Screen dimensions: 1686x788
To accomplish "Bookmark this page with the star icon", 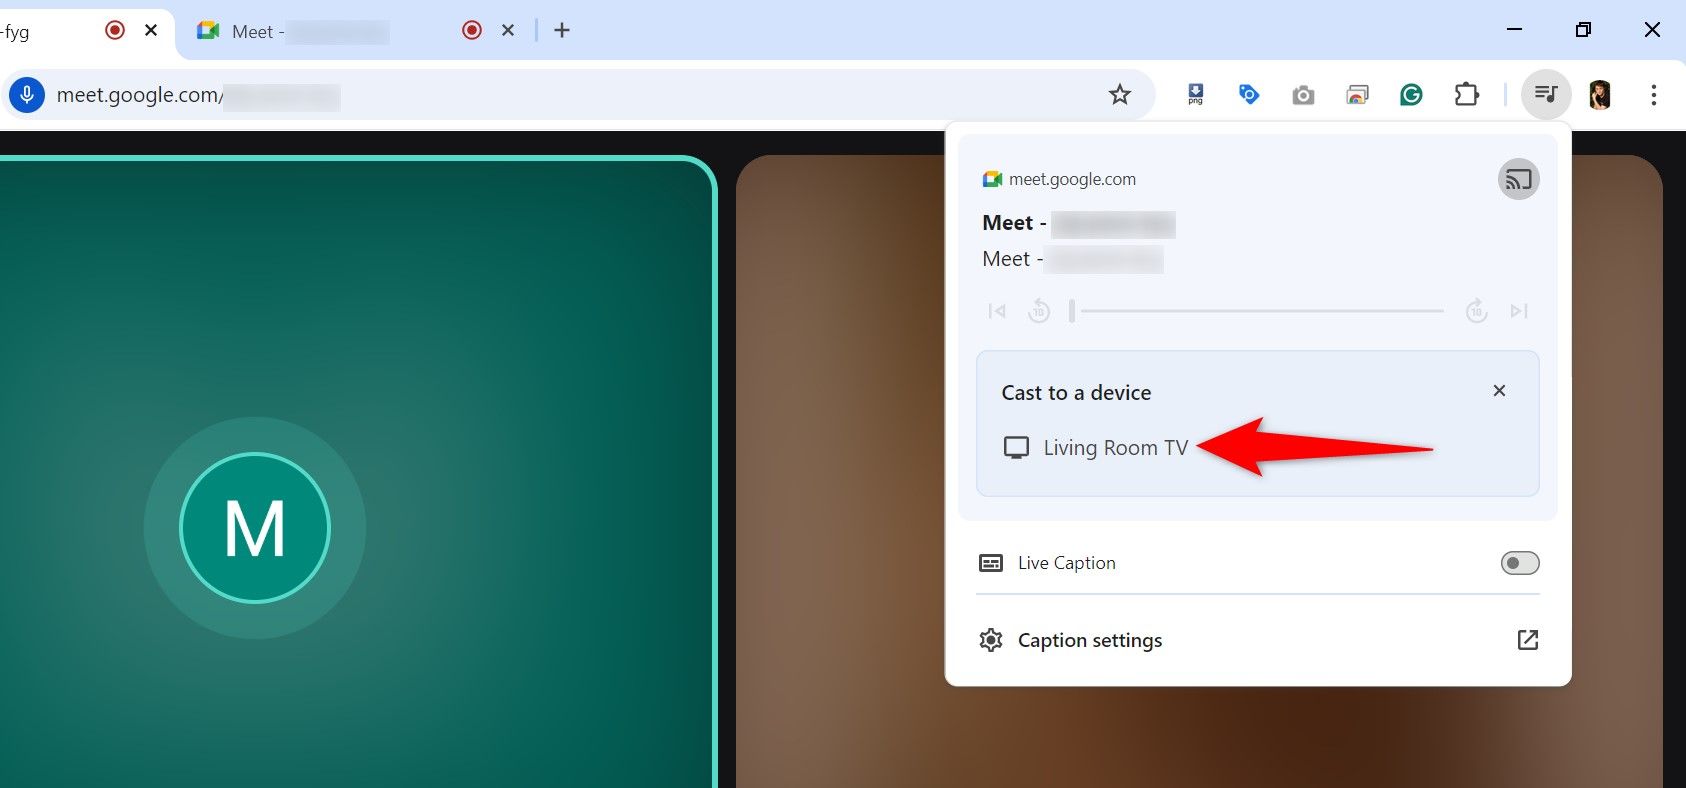I will click(1119, 95).
